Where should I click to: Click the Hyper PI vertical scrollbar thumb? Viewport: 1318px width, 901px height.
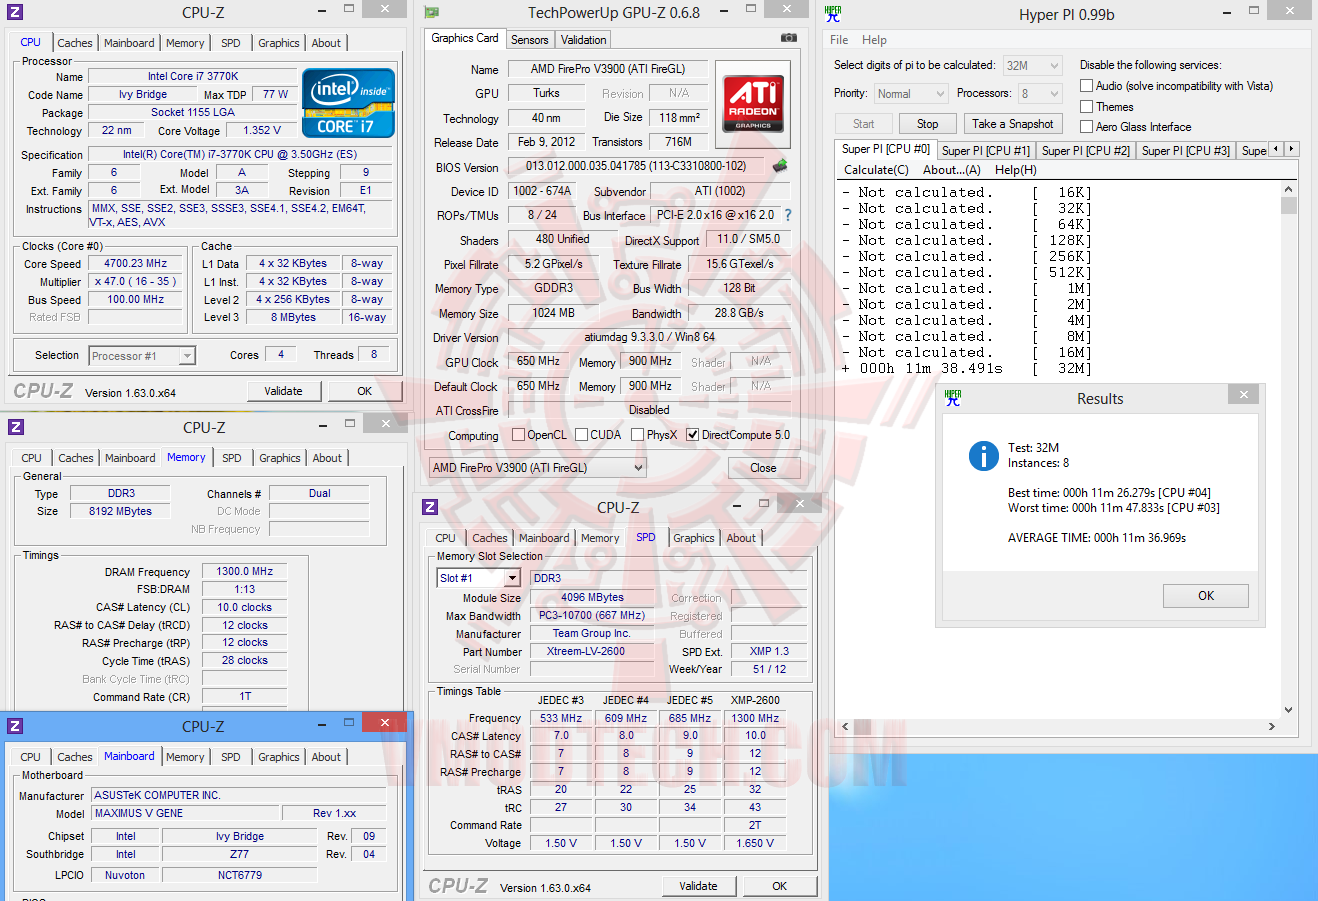[x=1289, y=206]
